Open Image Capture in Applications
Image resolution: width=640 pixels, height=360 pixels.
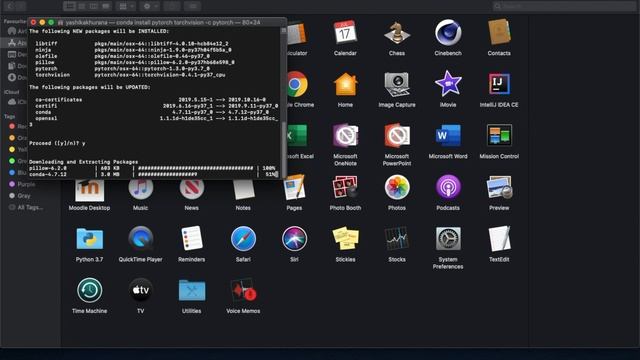(x=397, y=84)
